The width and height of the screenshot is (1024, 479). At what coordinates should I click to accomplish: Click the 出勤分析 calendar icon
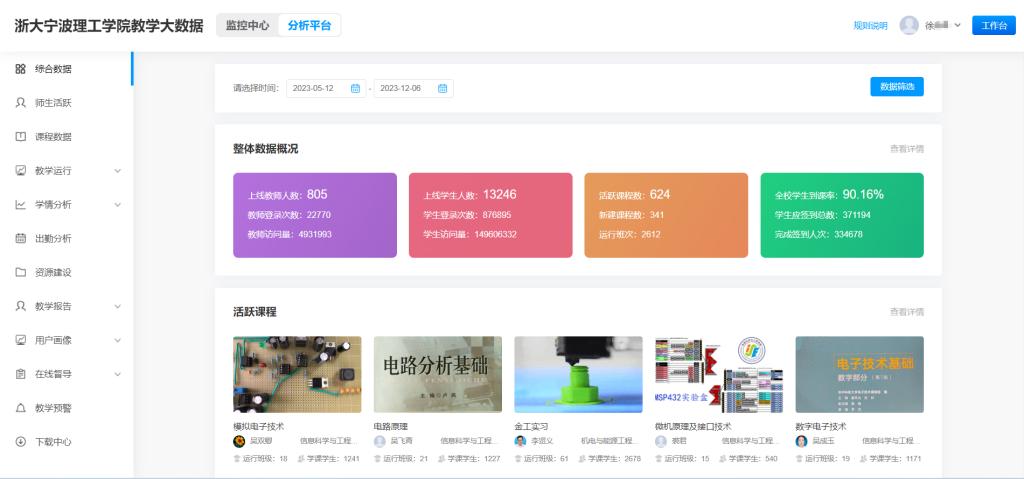click(20, 239)
